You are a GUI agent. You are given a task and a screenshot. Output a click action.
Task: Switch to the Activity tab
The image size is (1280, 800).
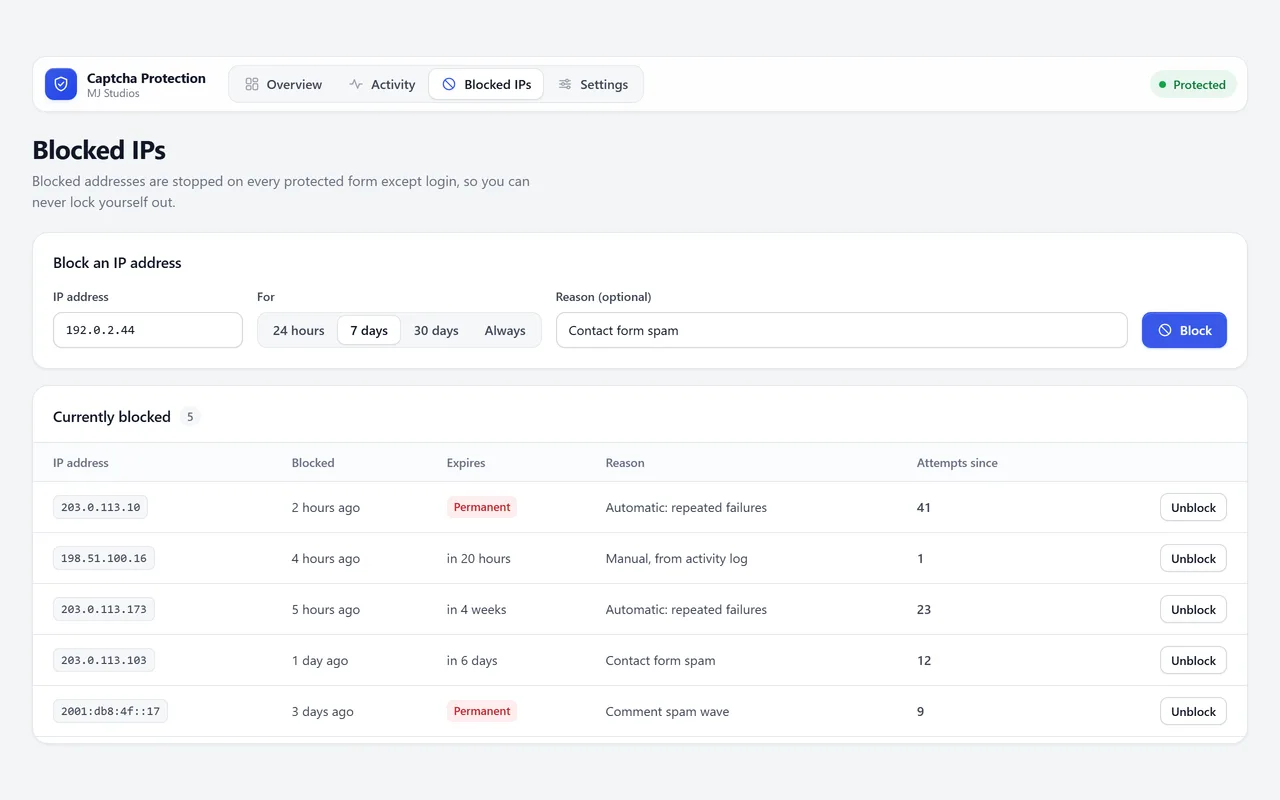click(x=382, y=84)
